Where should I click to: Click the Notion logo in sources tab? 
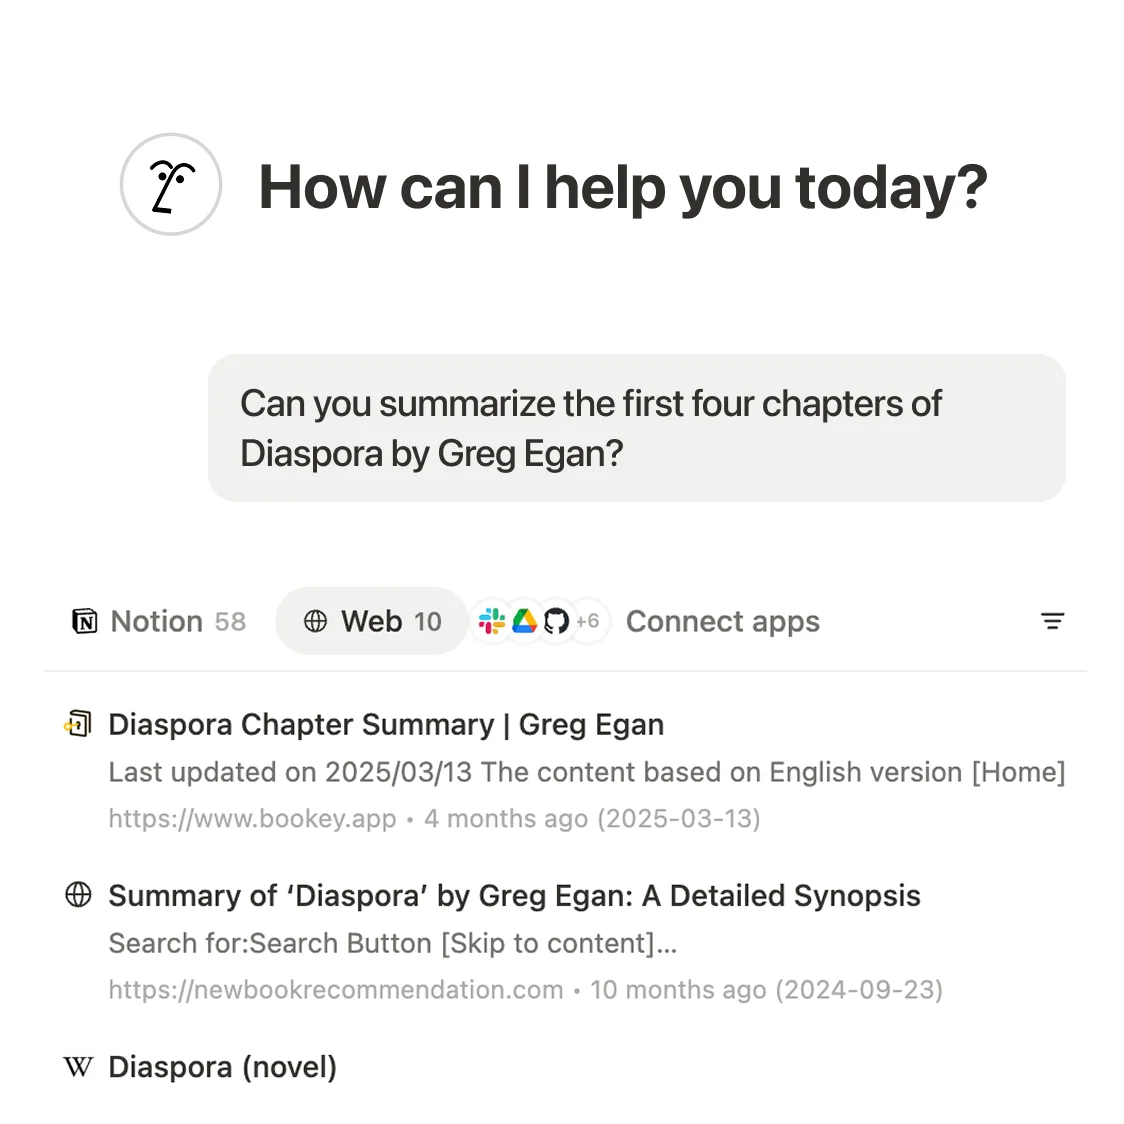point(85,621)
